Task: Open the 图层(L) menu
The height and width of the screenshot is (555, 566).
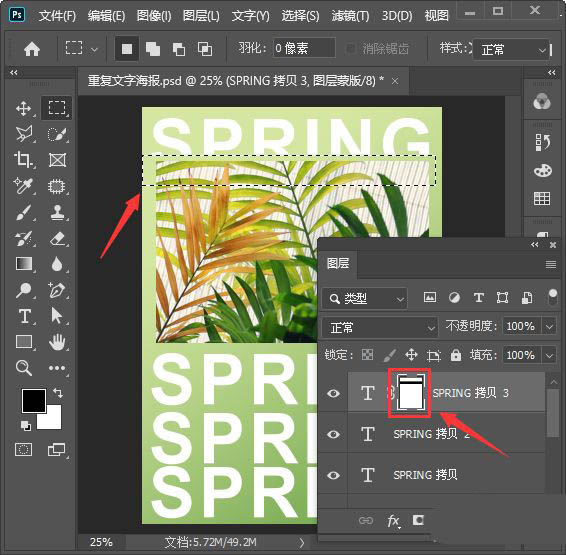Action: click(201, 16)
